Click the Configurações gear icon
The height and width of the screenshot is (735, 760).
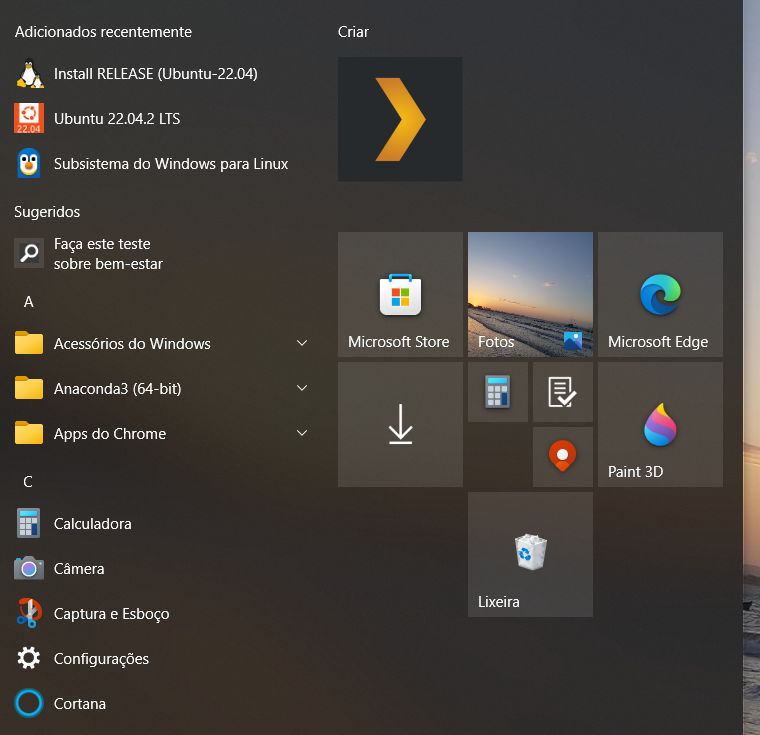click(x=29, y=658)
